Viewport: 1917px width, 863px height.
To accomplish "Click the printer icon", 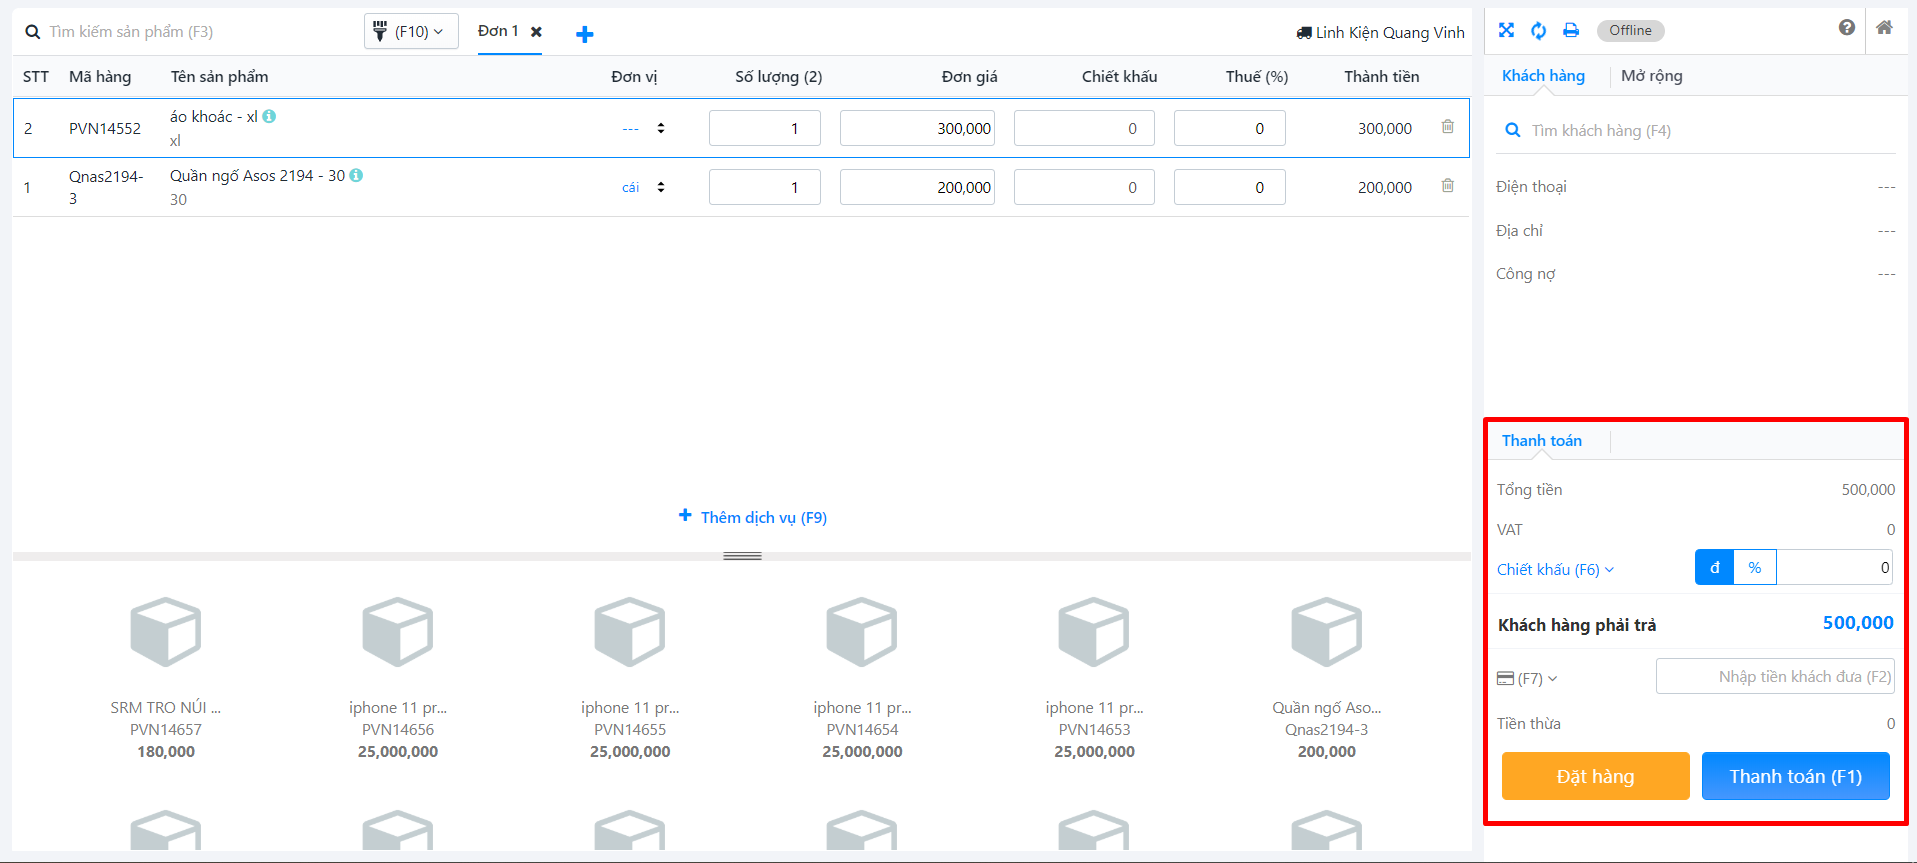I will [x=1571, y=30].
